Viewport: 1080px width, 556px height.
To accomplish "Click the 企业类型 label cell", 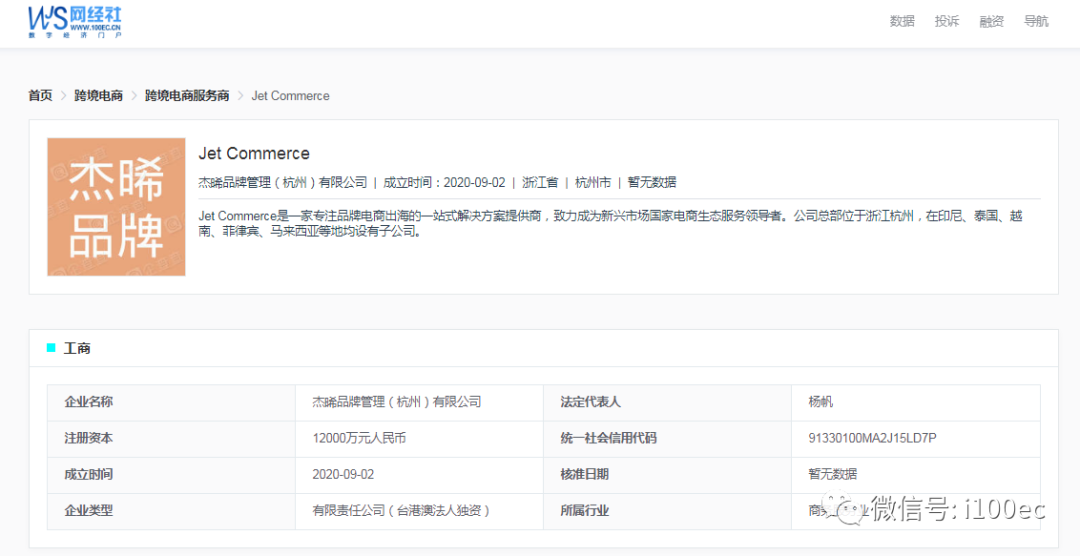I will point(172,511).
